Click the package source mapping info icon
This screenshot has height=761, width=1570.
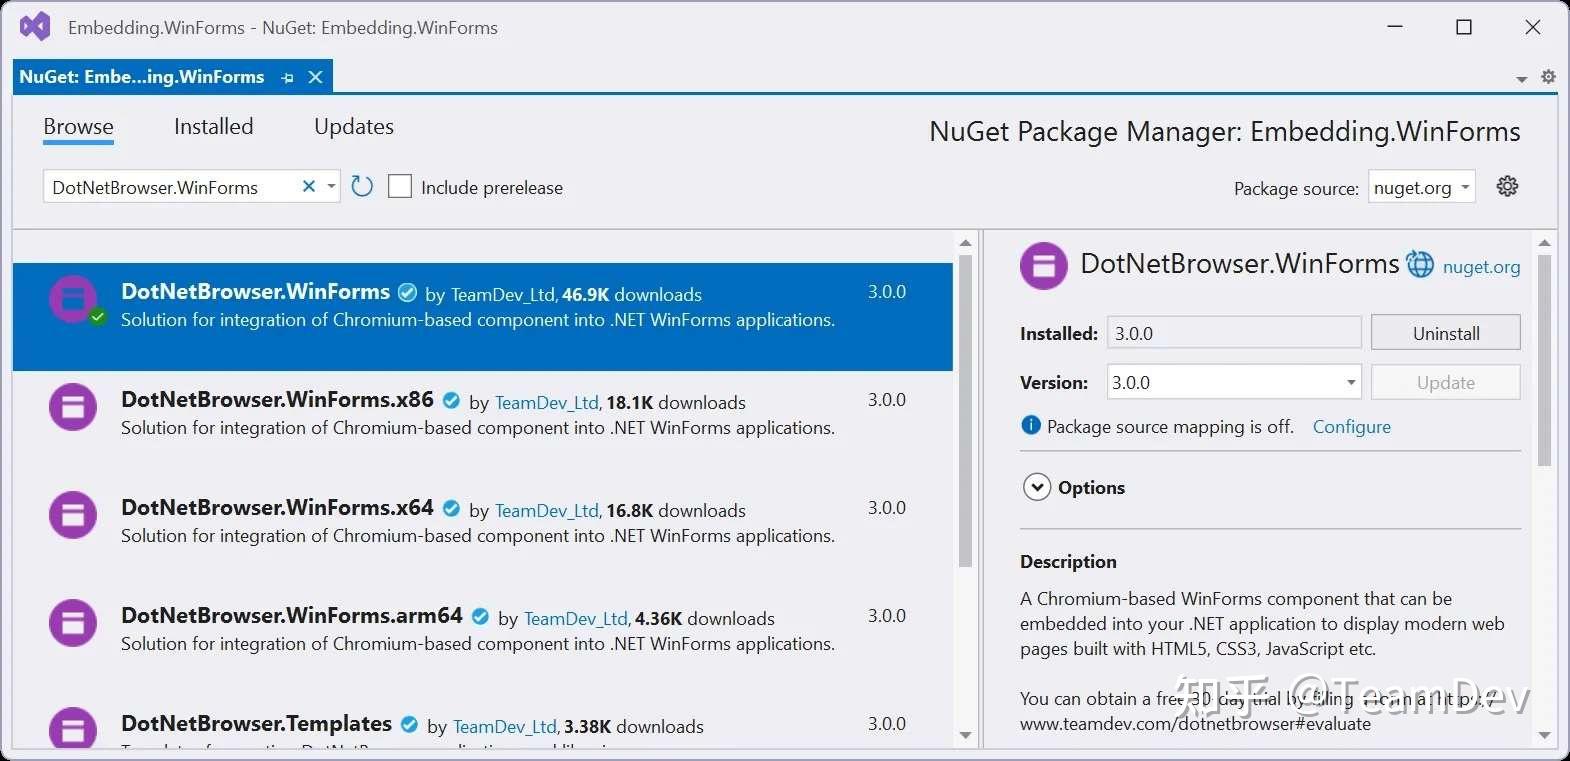(x=1031, y=425)
